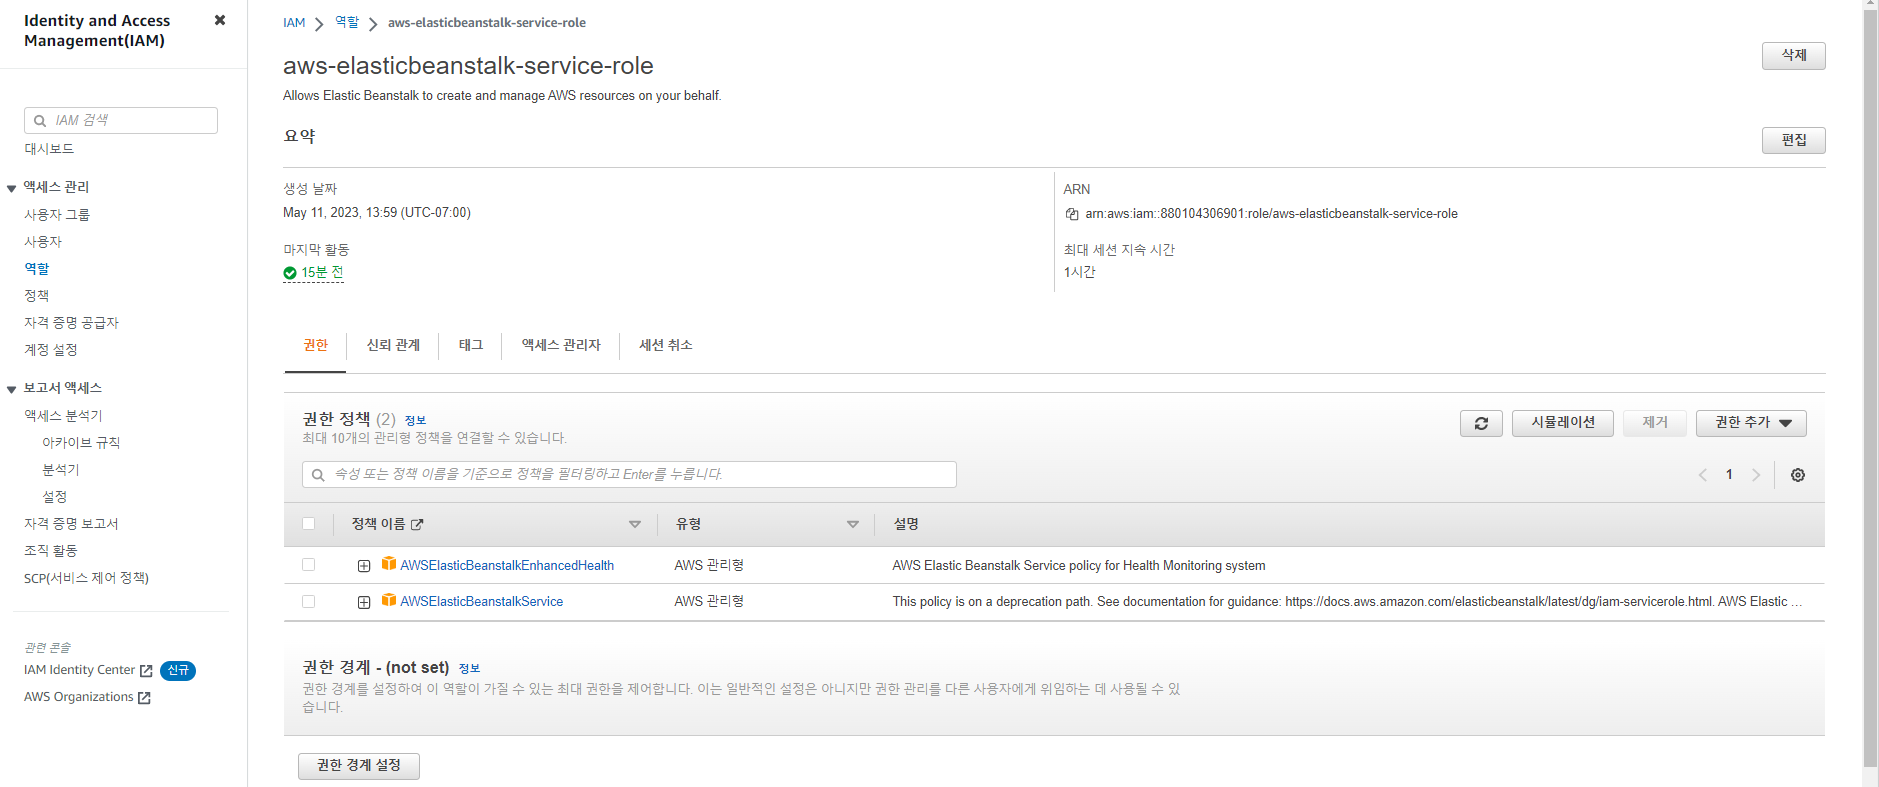Sort by the 정책 이름 column arrow
The width and height of the screenshot is (1879, 787).
634,525
